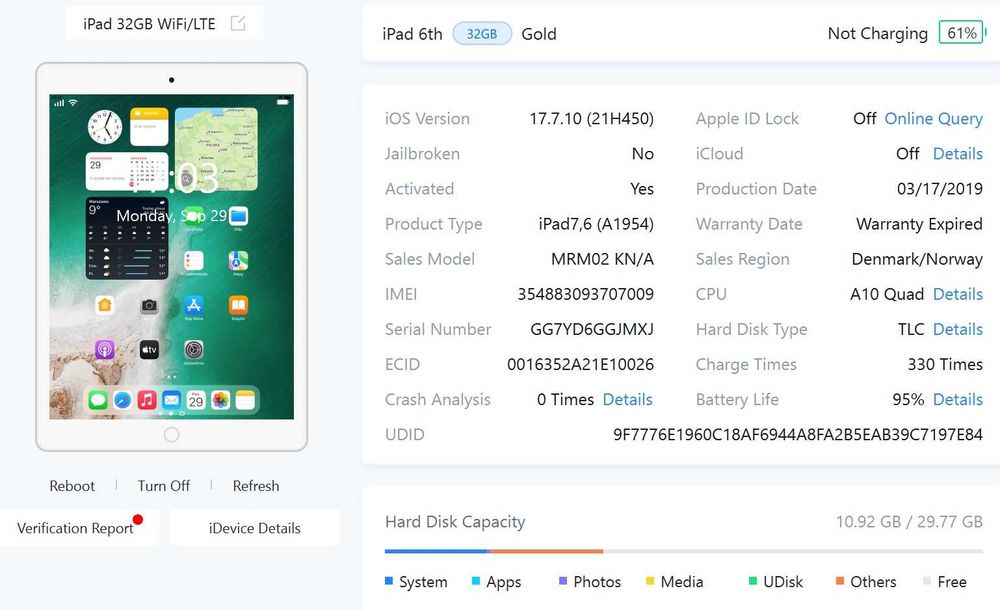
Task: Click the Hard Disk Capacity heading
Action: click(455, 522)
